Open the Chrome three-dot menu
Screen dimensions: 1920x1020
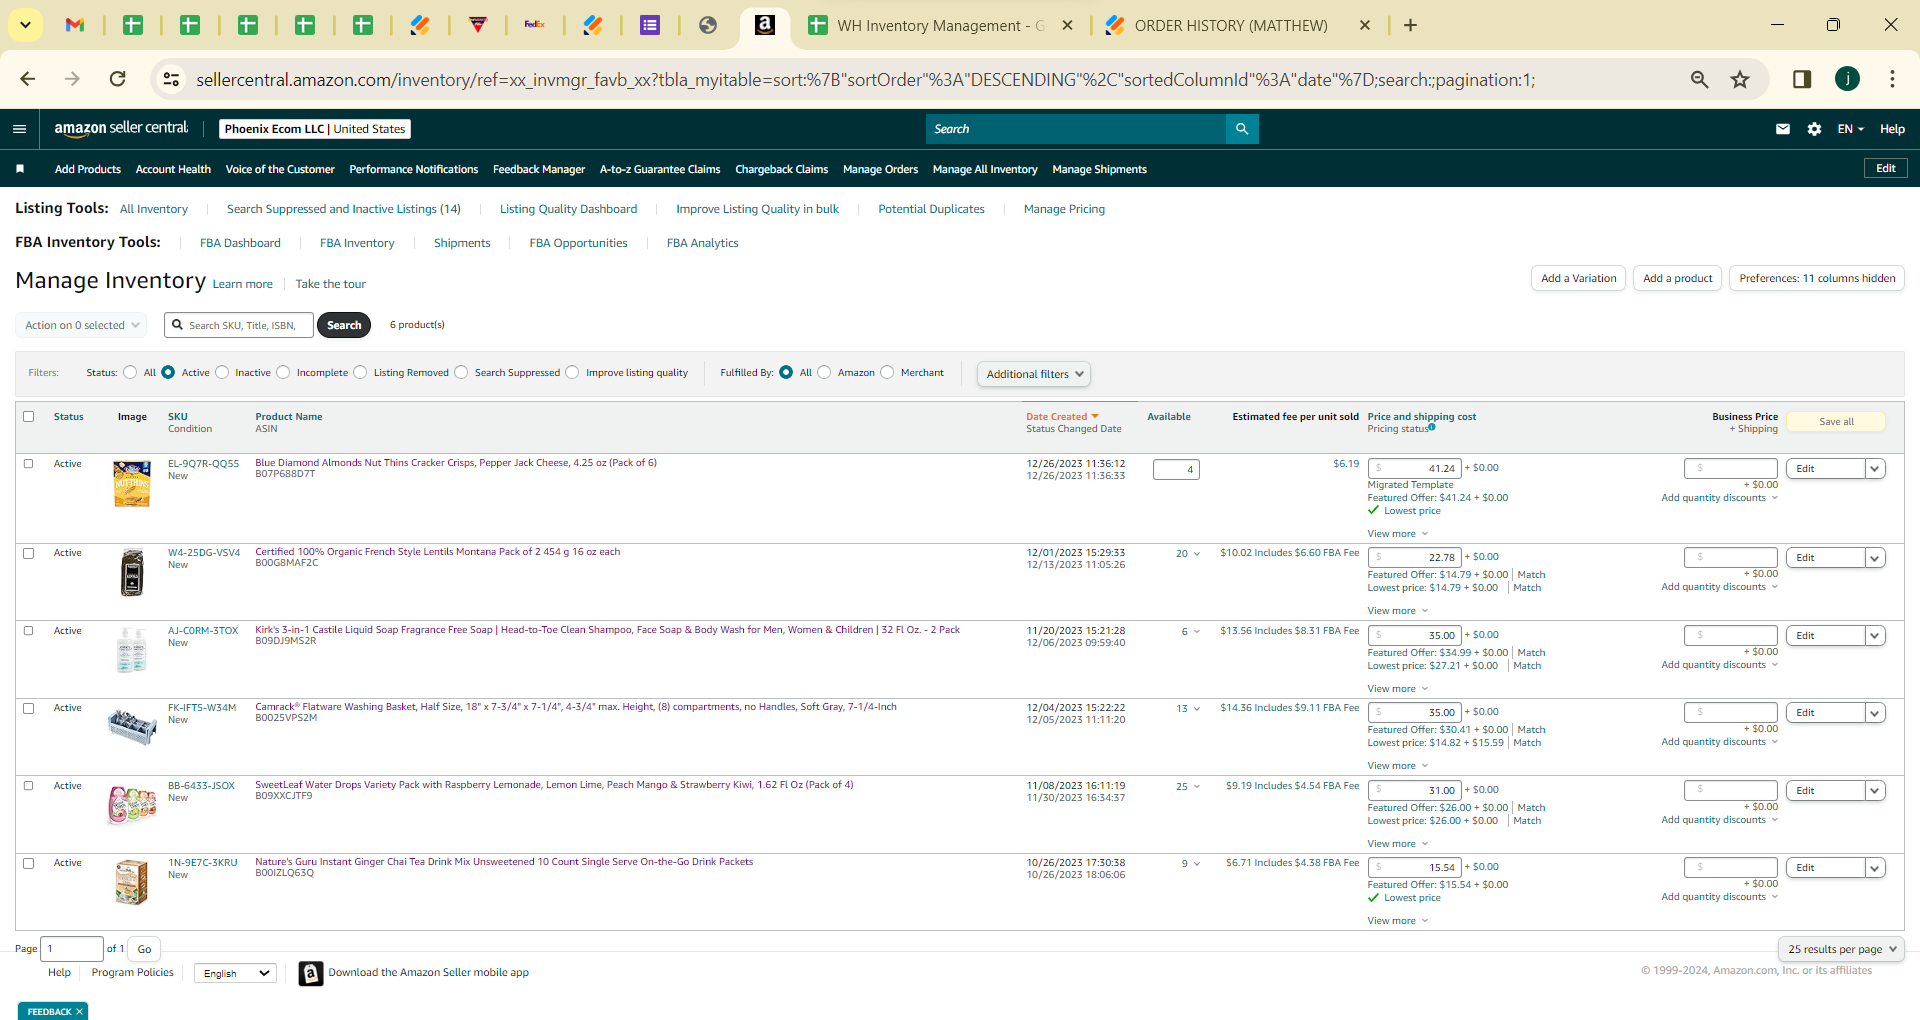tap(1892, 79)
